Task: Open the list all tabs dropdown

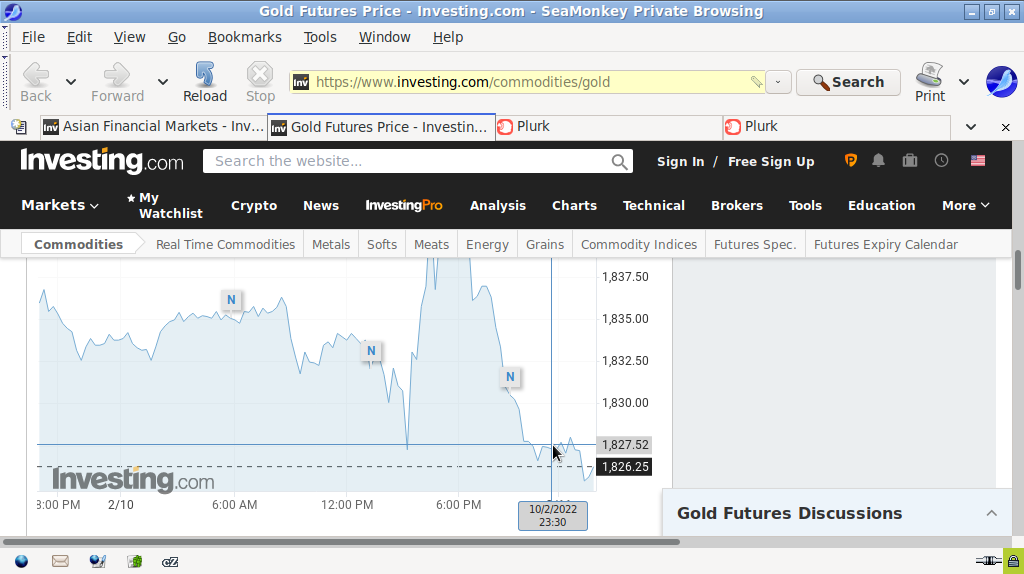Action: [971, 127]
